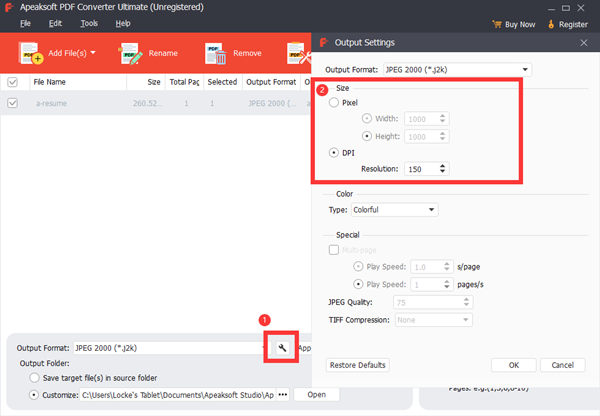Toggle the select-all files checkbox
Viewport: 600px width, 416px height.
click(x=13, y=82)
